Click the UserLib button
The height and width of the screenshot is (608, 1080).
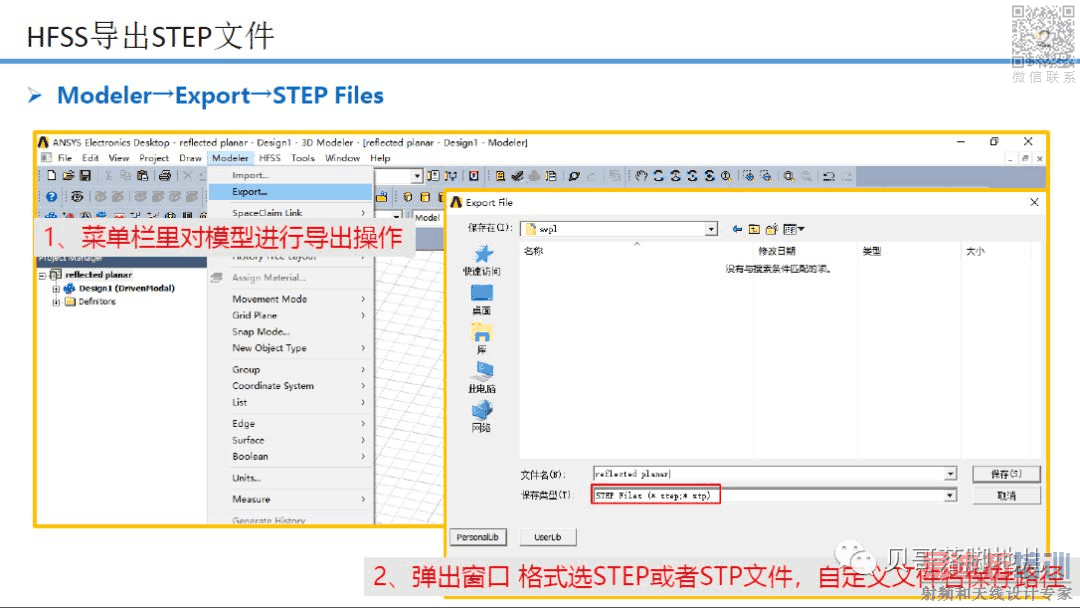pyautogui.click(x=548, y=537)
